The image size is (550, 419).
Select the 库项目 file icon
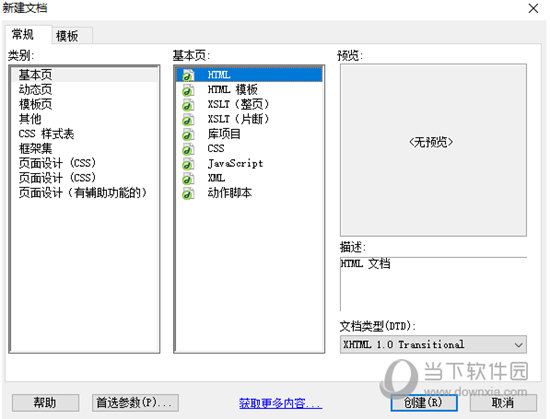pyautogui.click(x=188, y=134)
